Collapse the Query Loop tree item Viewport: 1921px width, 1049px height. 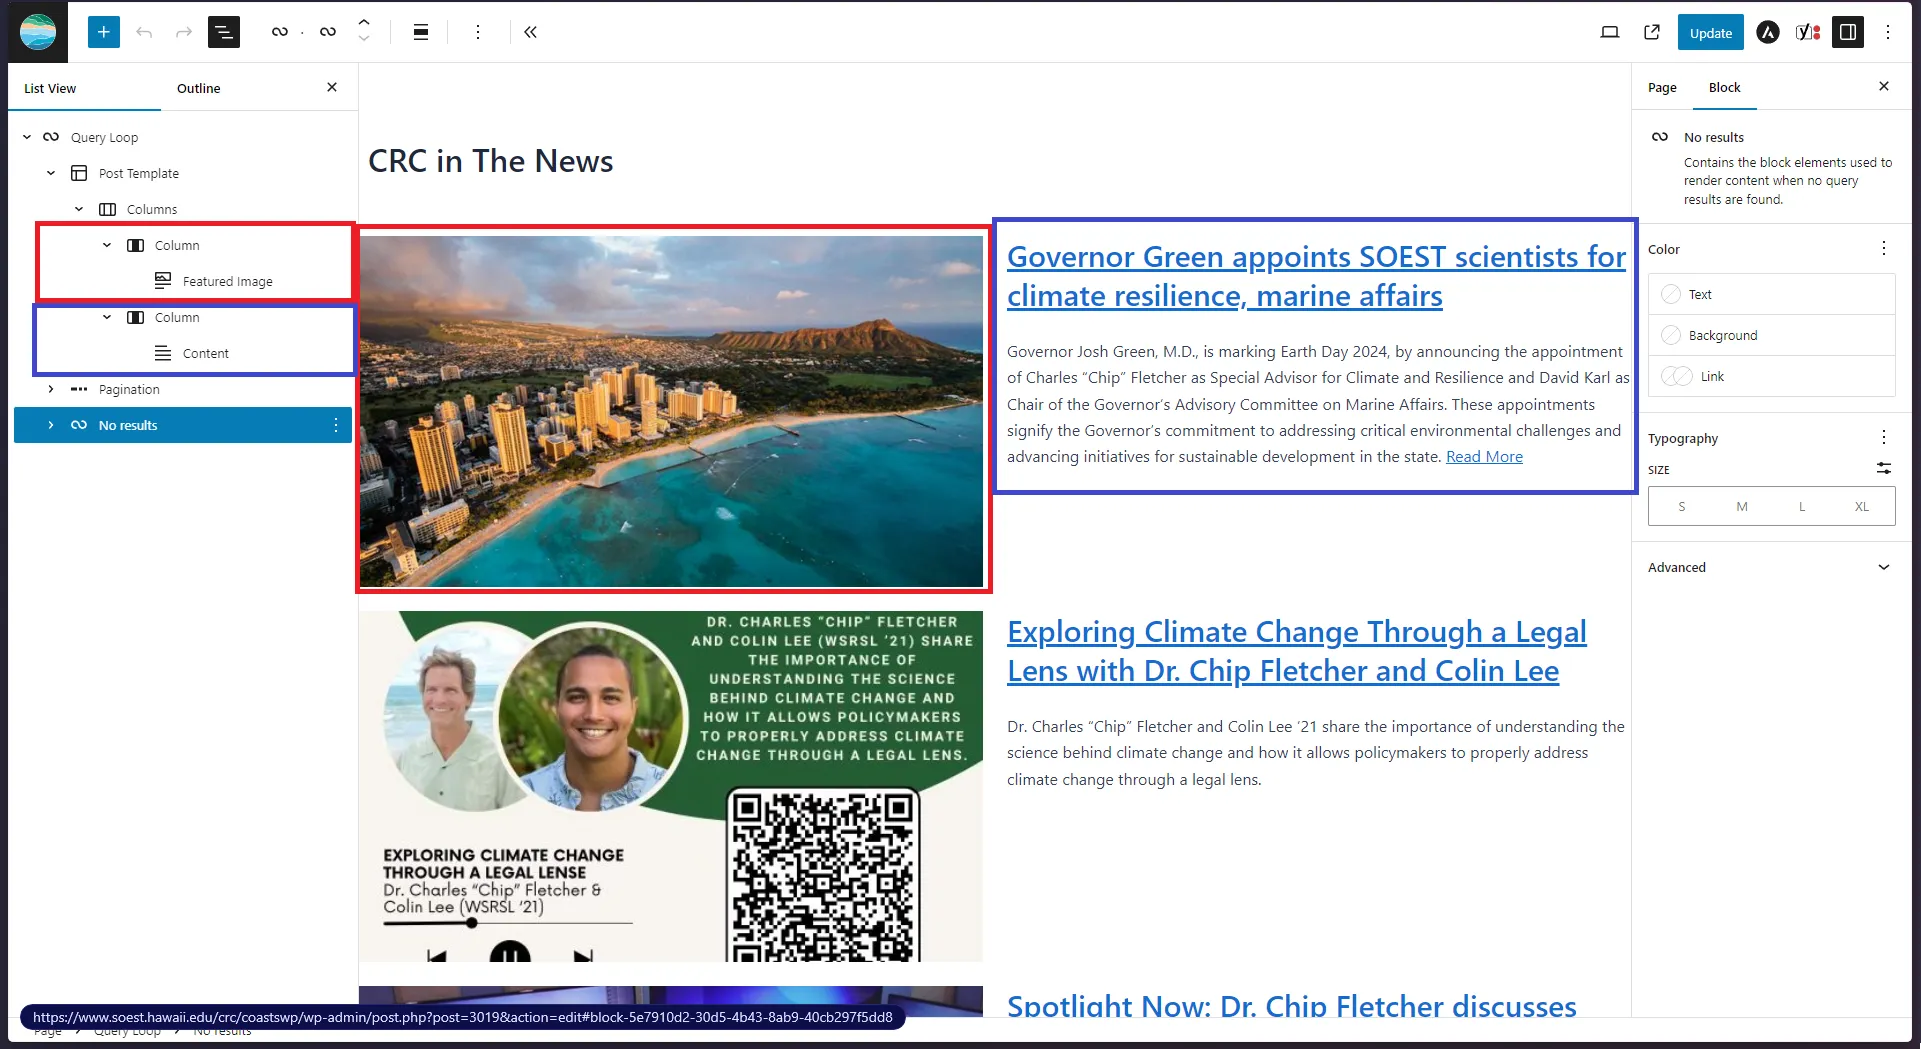(27, 137)
